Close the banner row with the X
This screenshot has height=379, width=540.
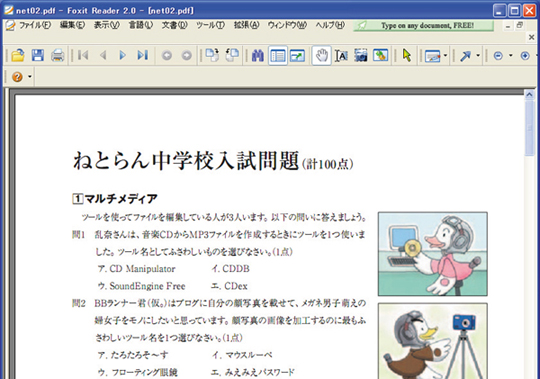pyautogui.click(x=531, y=37)
